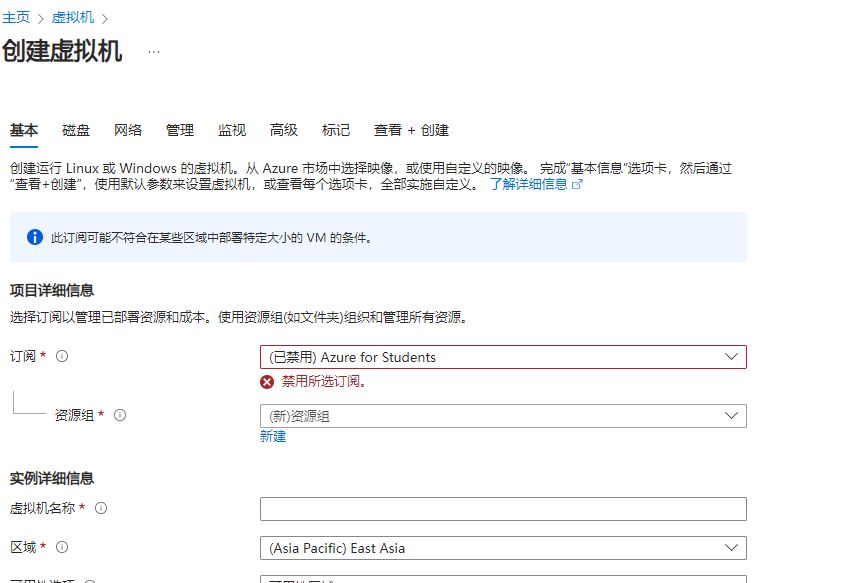
Task: Open the 查看 + 创建 tab
Action: point(411,130)
